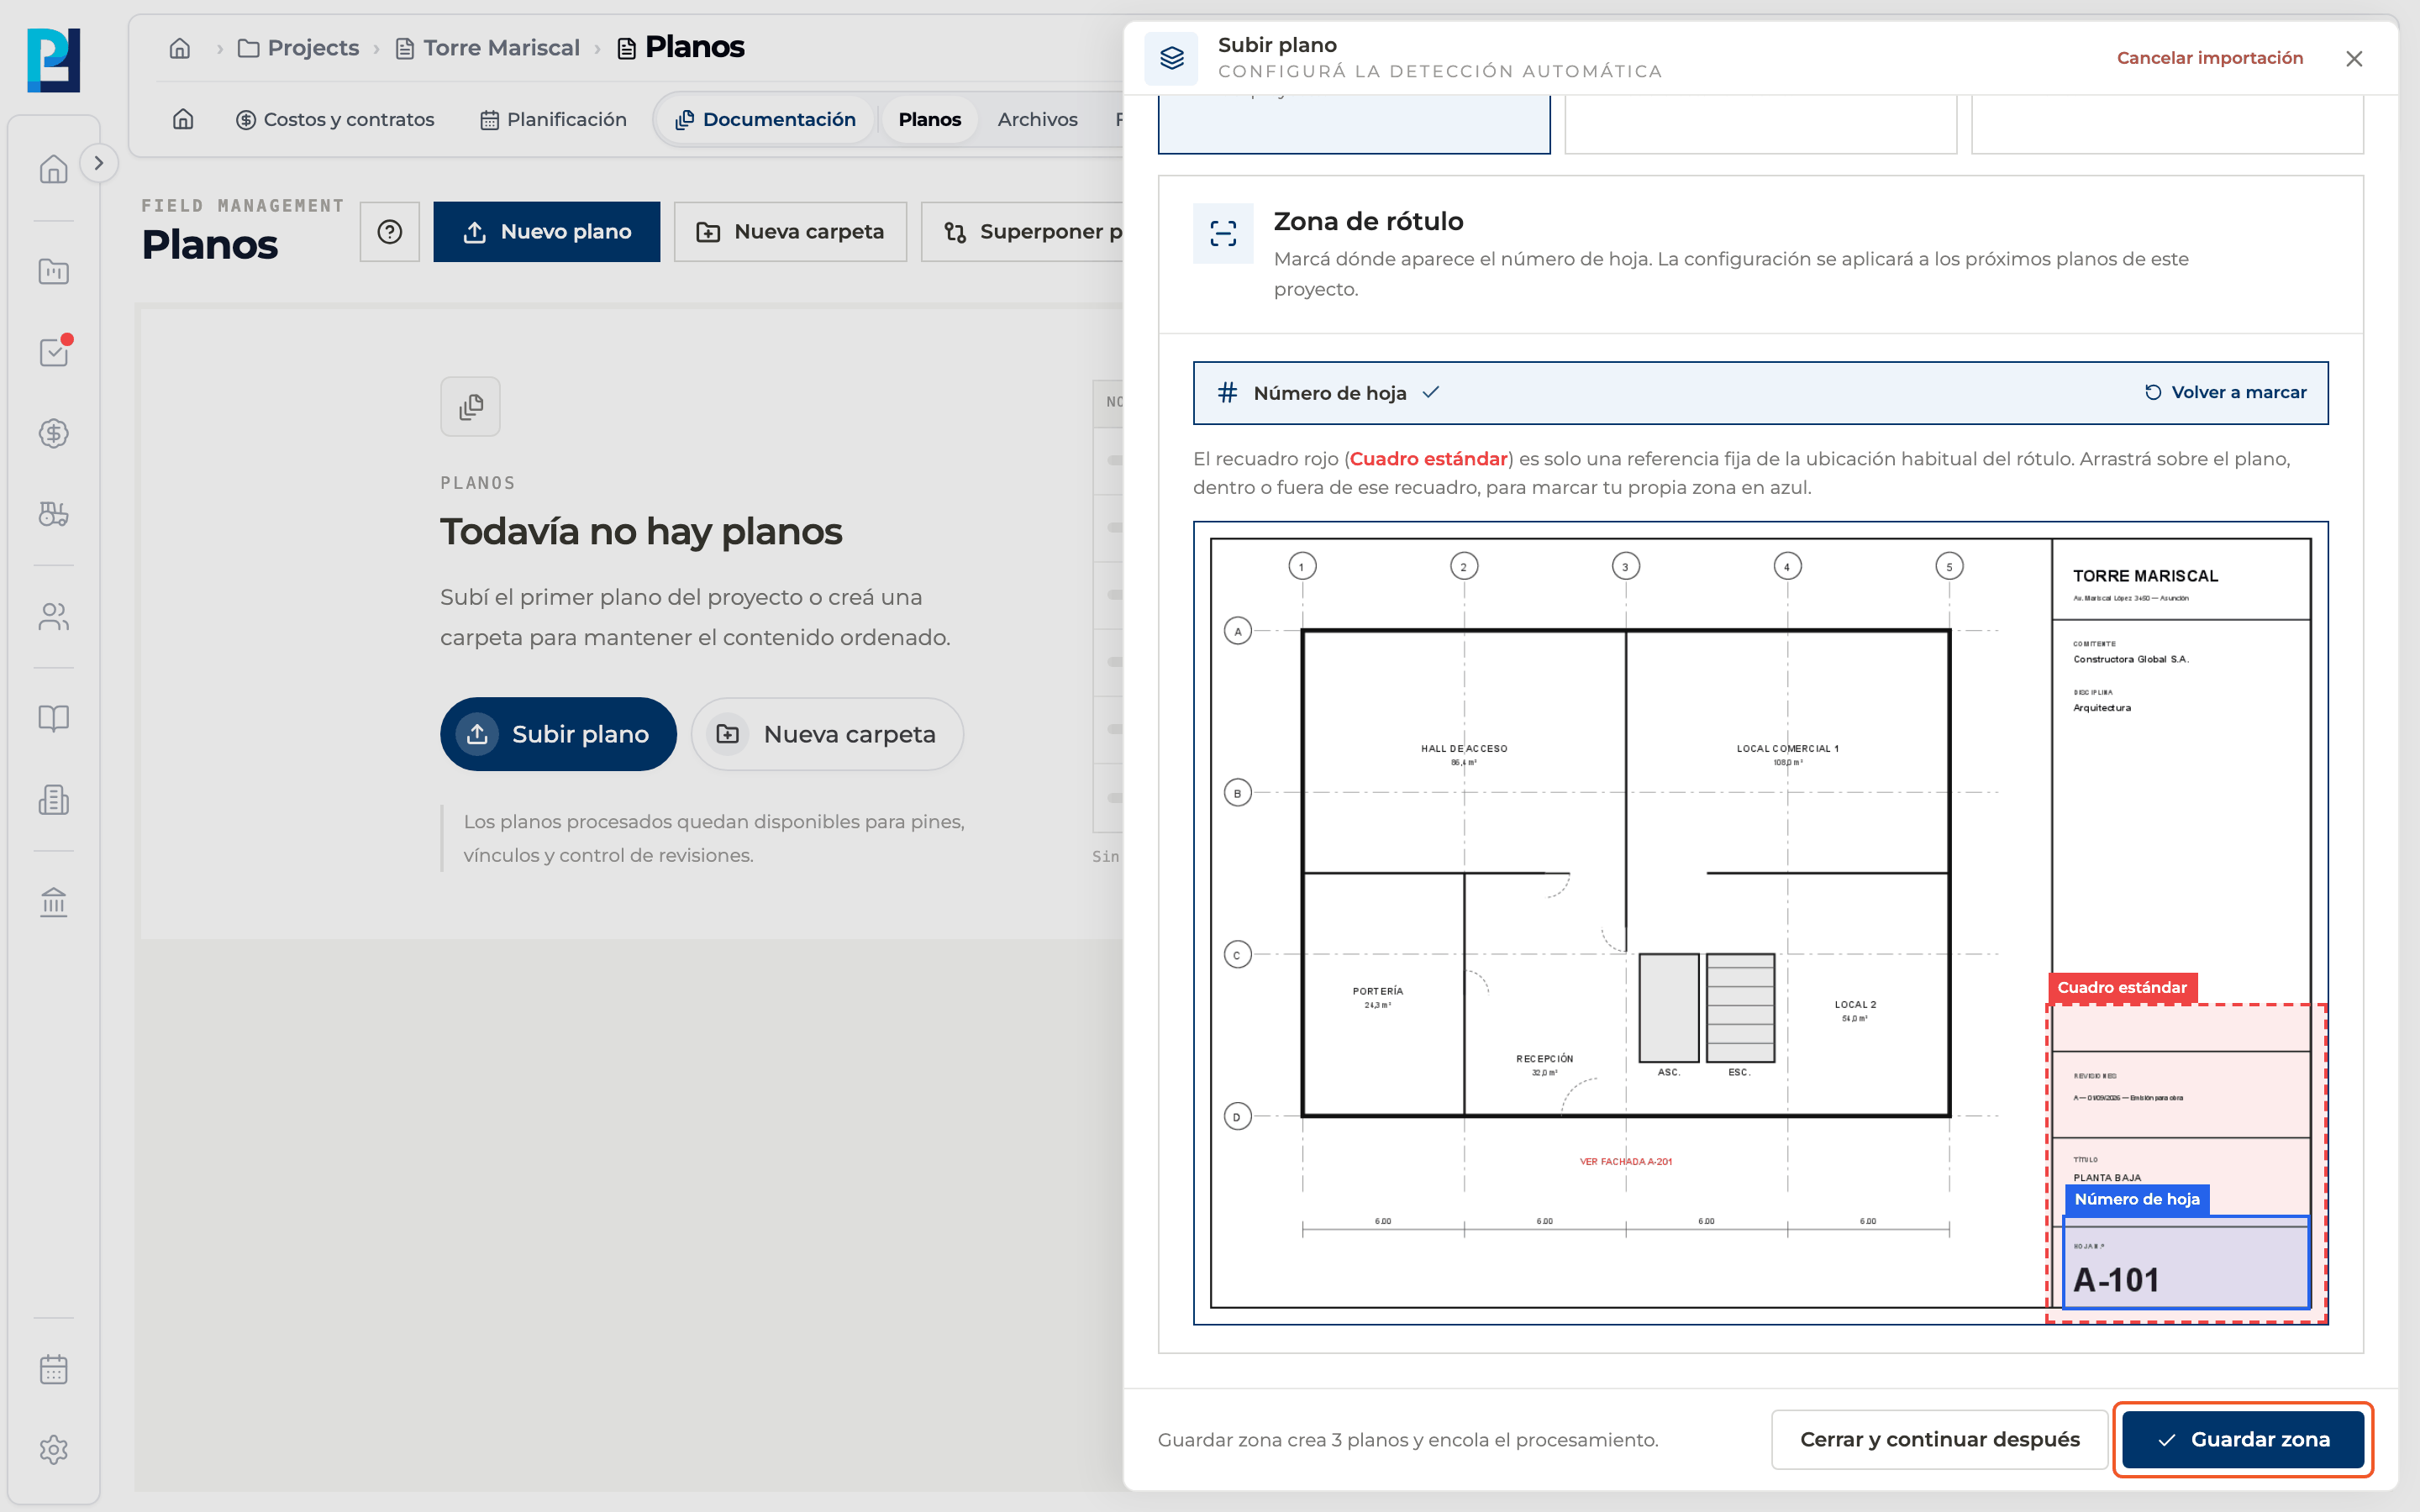Switch to Planificación tab
The image size is (2420, 1512).
pos(553,119)
